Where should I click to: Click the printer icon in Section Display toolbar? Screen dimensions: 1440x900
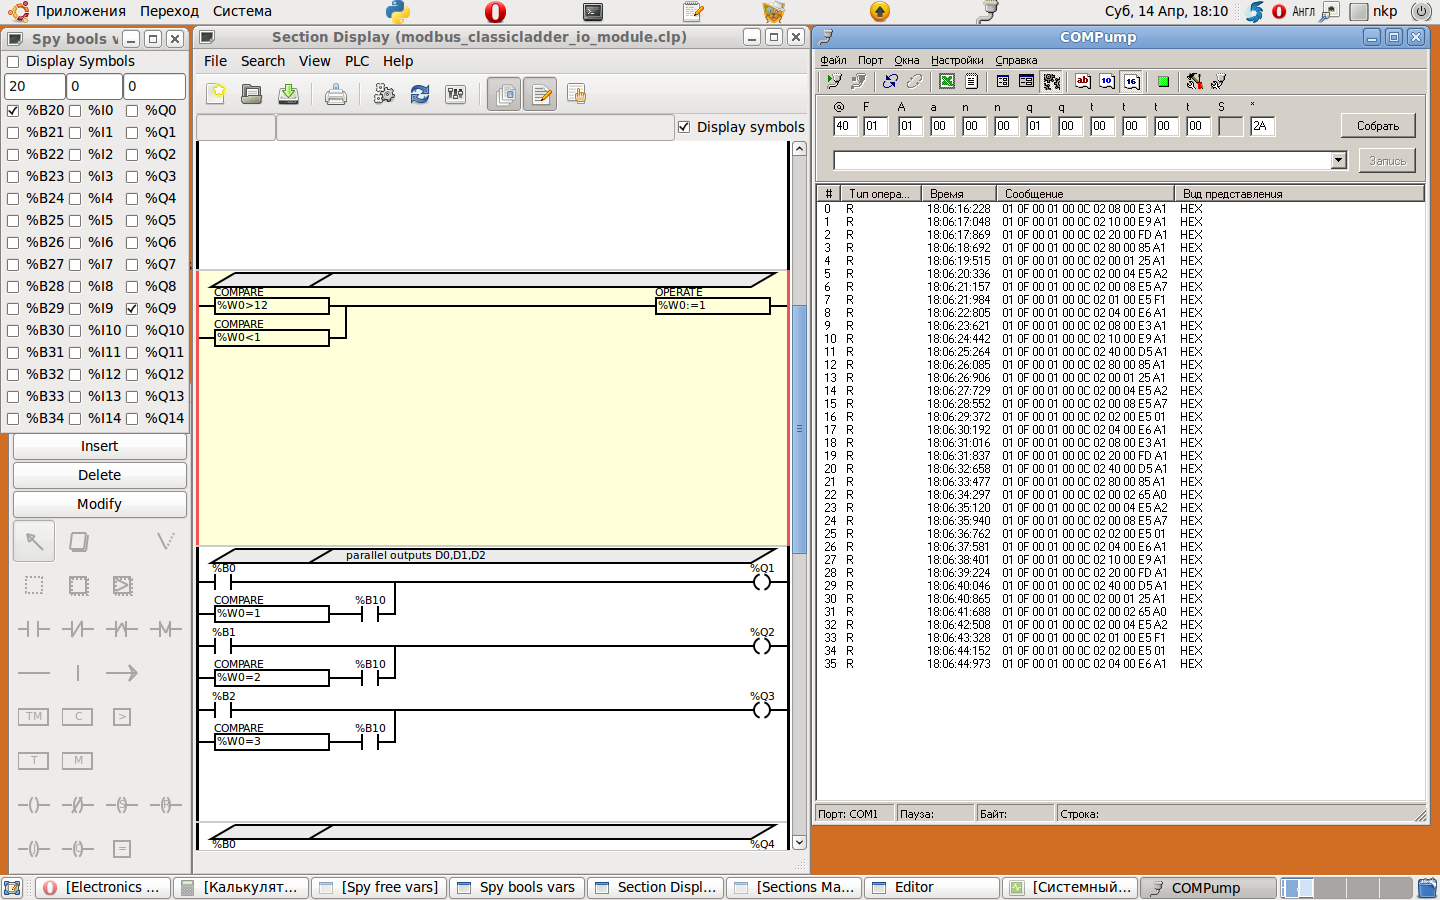(336, 94)
